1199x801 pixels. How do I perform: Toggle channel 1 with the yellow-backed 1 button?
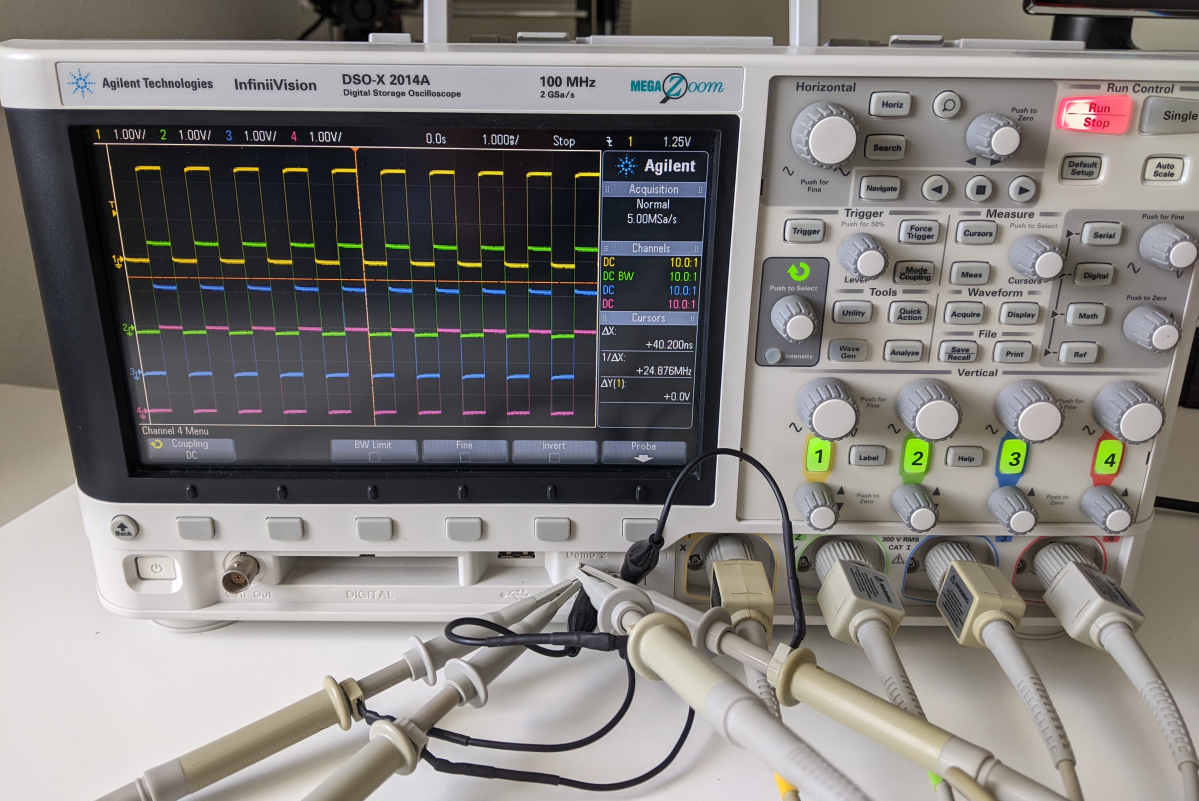pyautogui.click(x=819, y=457)
